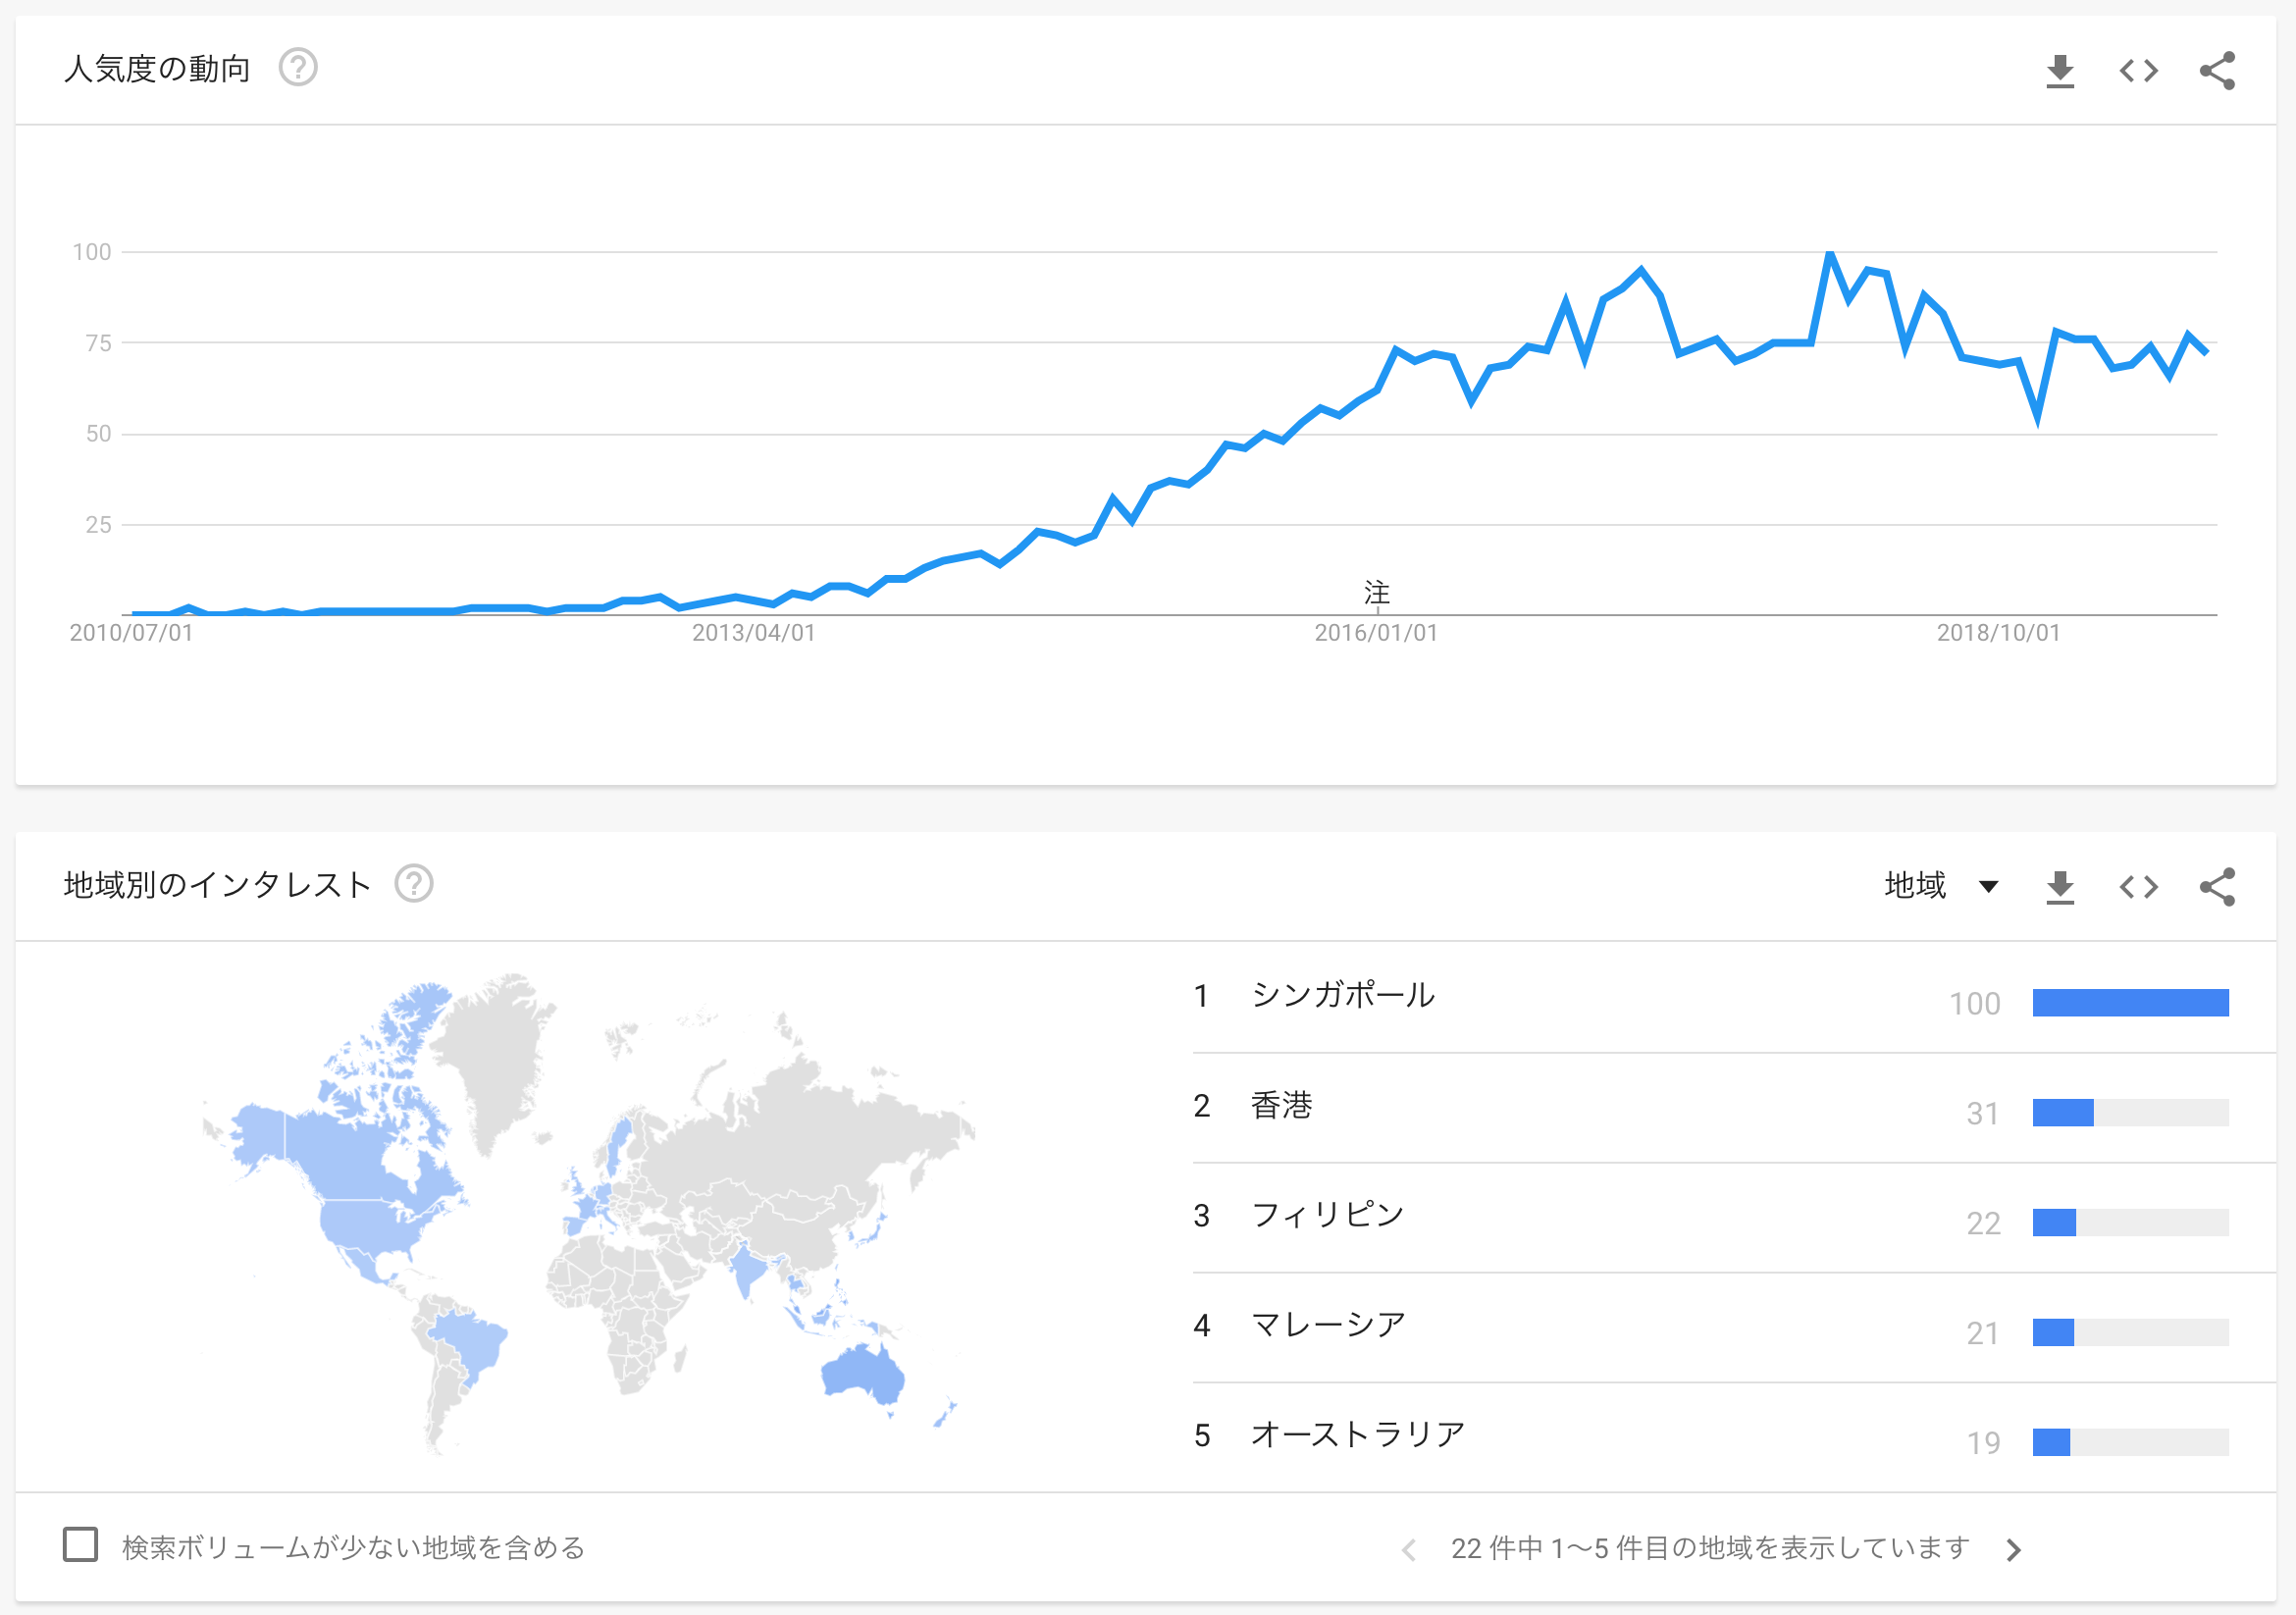This screenshot has width=2296, height=1615.
Task: Open embed code for 地域別のインタレスト
Action: [2138, 886]
